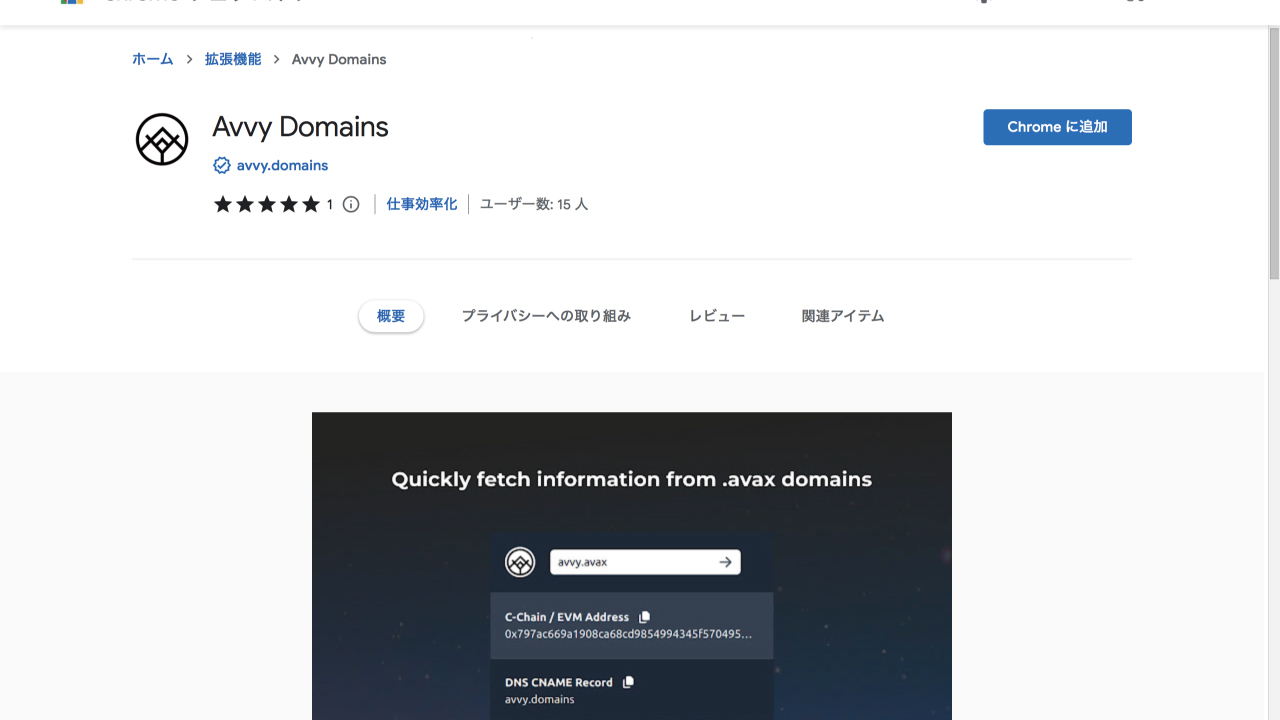Click copy icon next to DNS CNAME Record
1280x720 pixels.
pos(628,682)
